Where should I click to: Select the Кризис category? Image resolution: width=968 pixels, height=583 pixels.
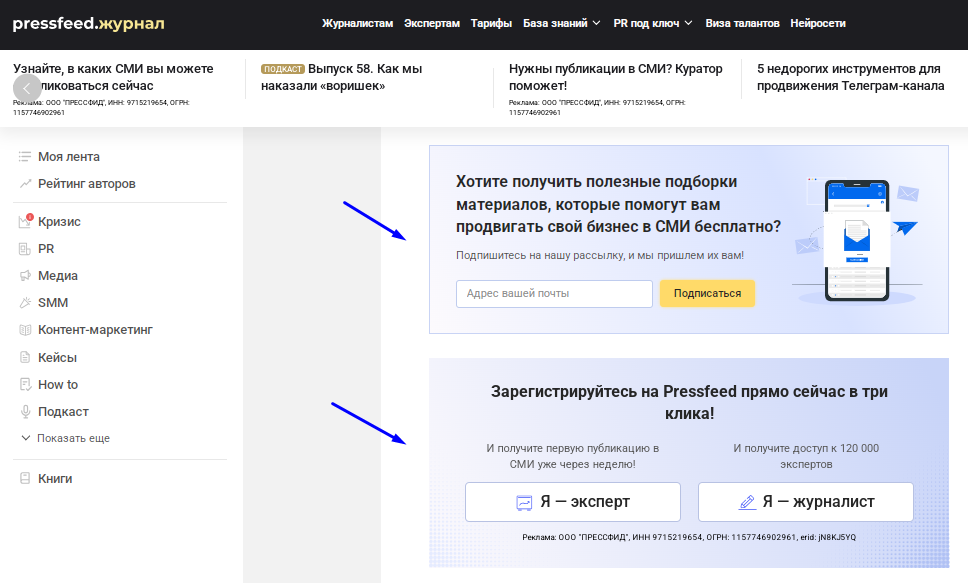click(x=59, y=222)
